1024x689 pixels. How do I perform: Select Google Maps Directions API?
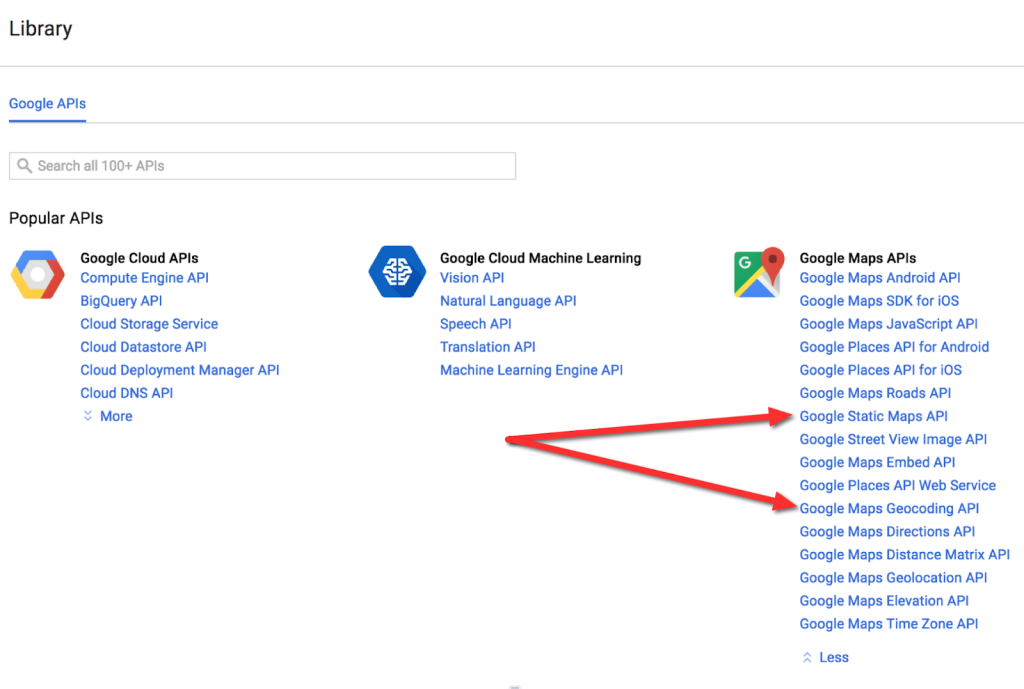coord(887,531)
